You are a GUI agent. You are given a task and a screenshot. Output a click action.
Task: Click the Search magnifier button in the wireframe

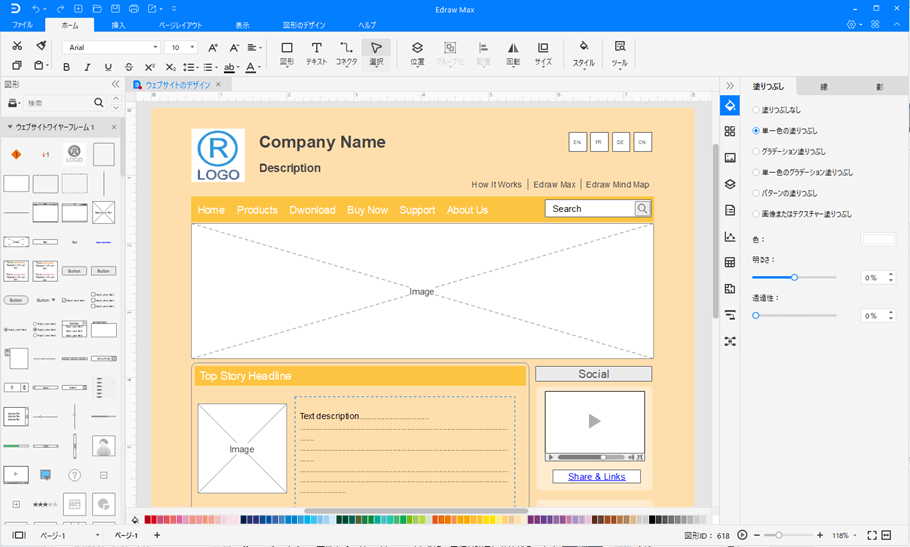coord(643,209)
